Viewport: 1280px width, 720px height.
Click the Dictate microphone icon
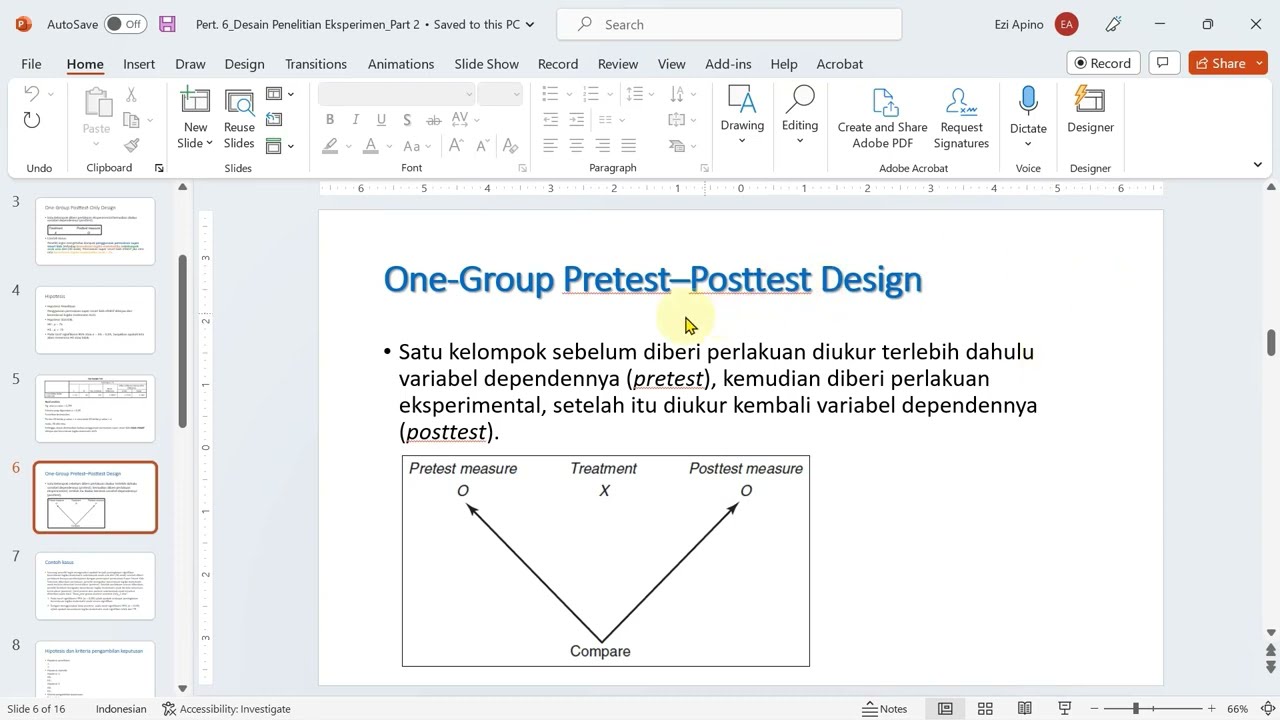(1028, 101)
